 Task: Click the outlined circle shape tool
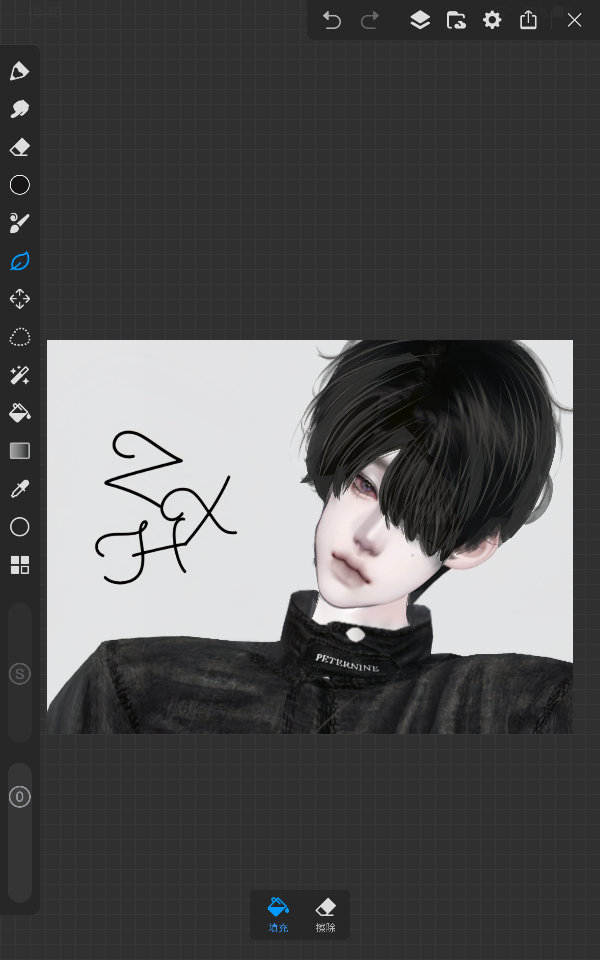point(20,527)
